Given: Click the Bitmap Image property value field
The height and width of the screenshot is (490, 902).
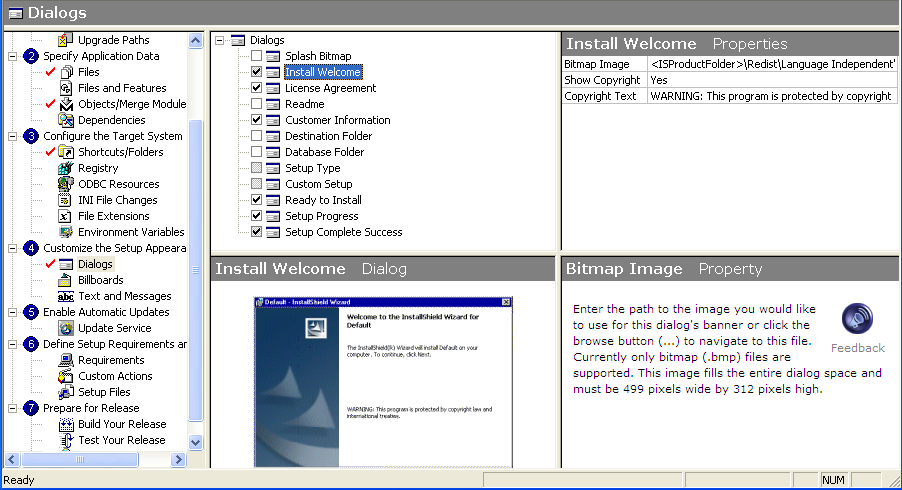Looking at the screenshot, I should click(x=773, y=64).
